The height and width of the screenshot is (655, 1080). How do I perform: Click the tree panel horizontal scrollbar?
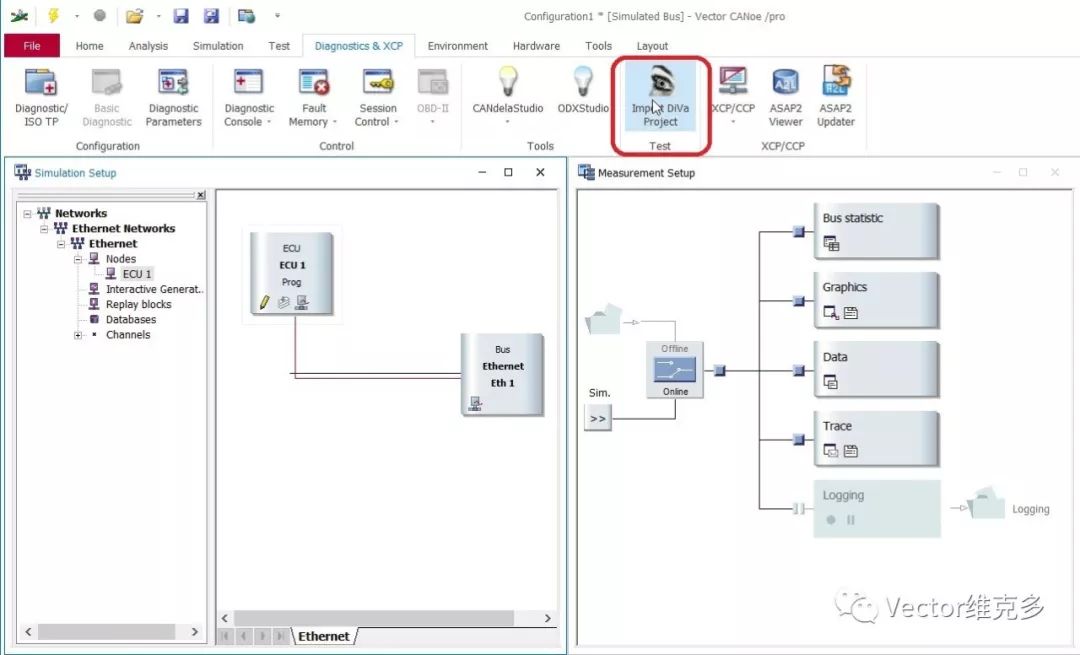click(106, 632)
